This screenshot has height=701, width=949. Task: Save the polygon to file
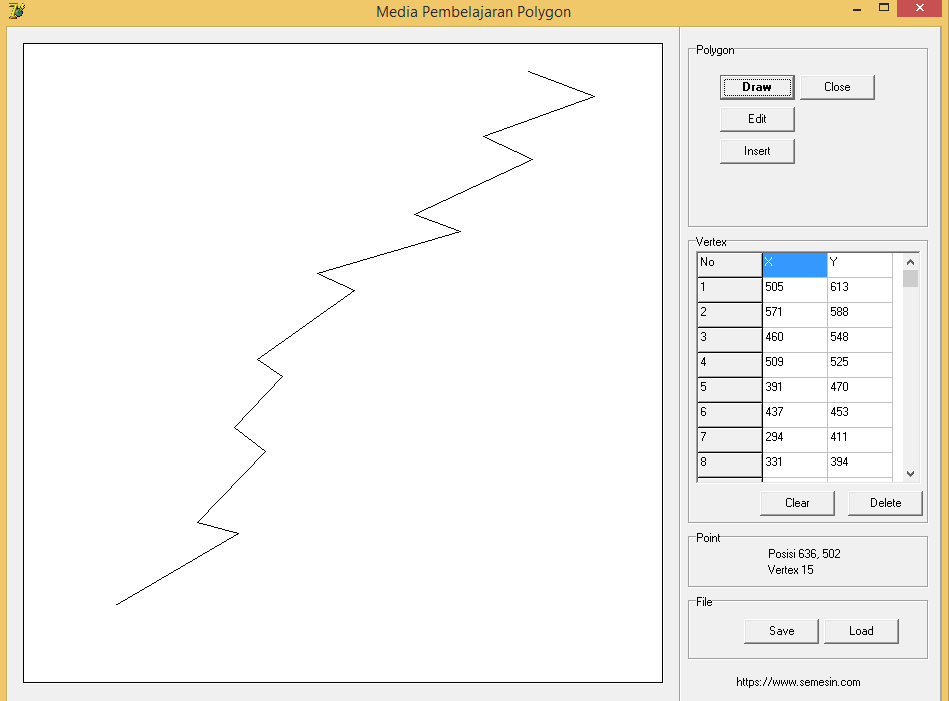[x=781, y=631]
